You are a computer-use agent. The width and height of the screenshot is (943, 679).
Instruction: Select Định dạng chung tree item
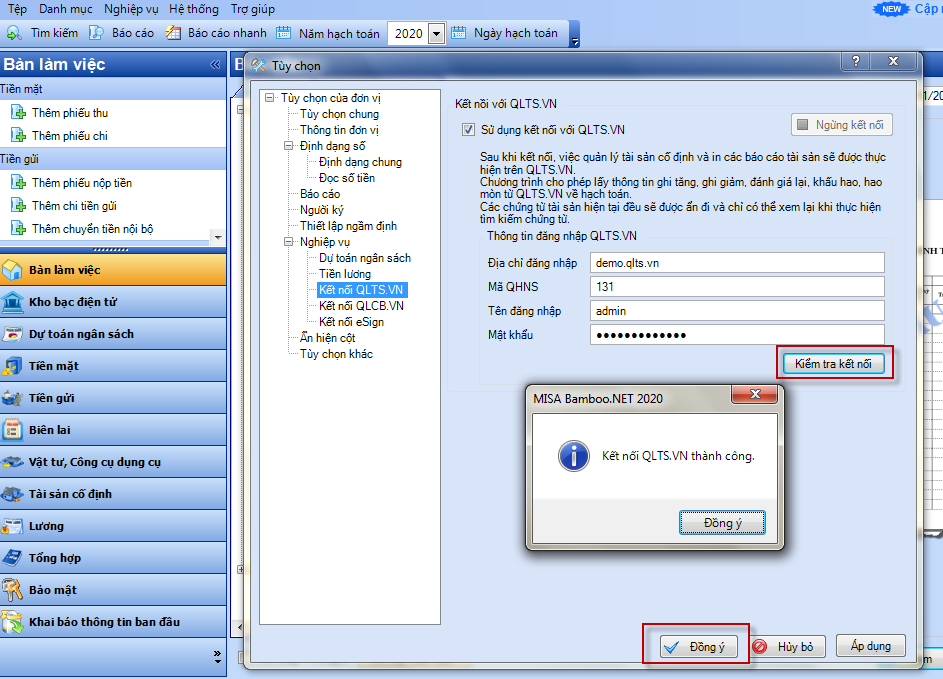pyautogui.click(x=360, y=162)
